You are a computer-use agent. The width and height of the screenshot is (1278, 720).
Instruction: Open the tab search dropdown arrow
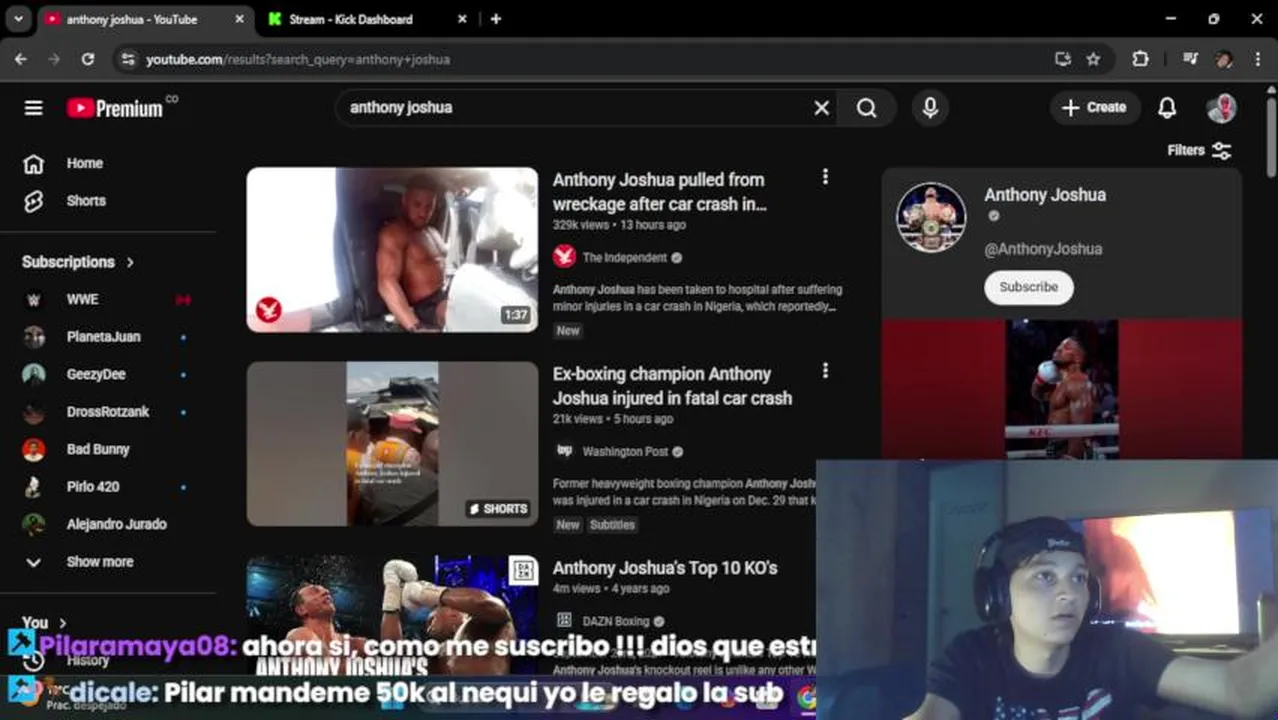click(x=18, y=19)
